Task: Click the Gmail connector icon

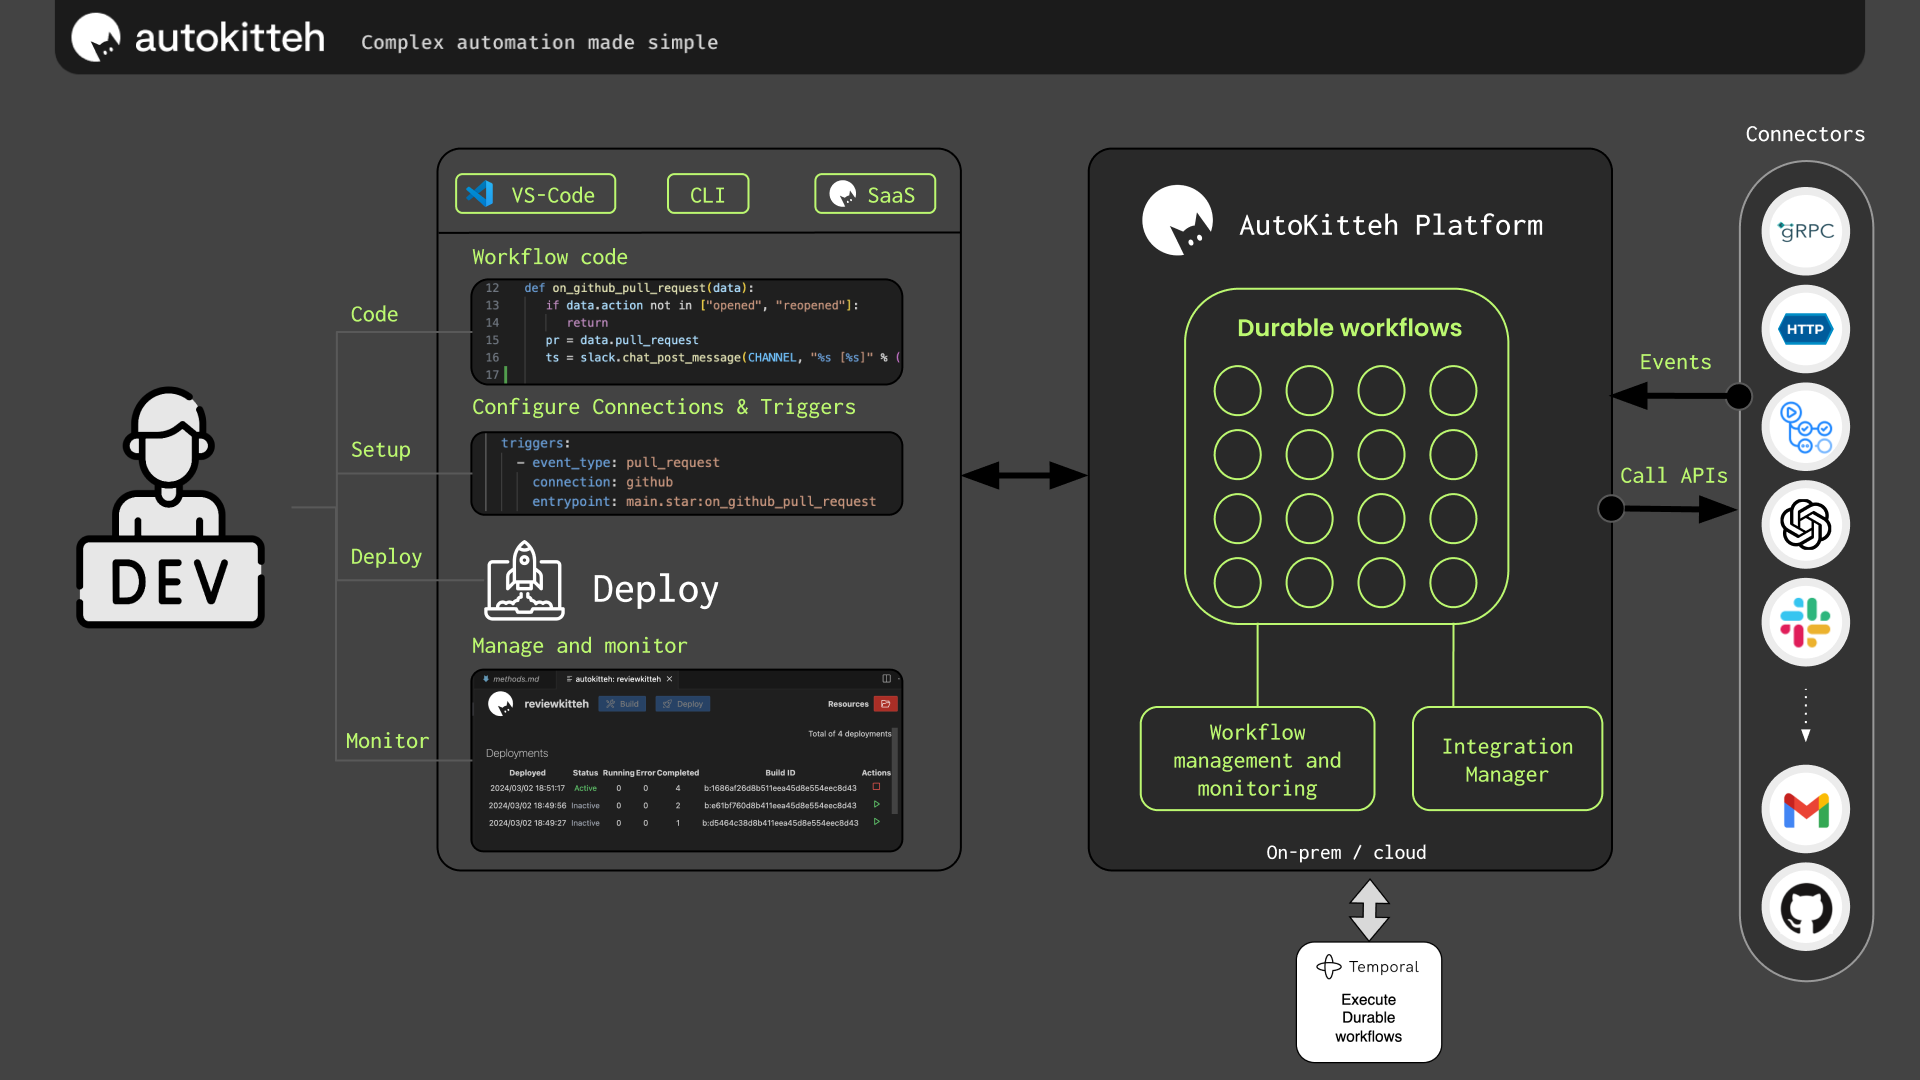Action: pyautogui.click(x=1805, y=809)
